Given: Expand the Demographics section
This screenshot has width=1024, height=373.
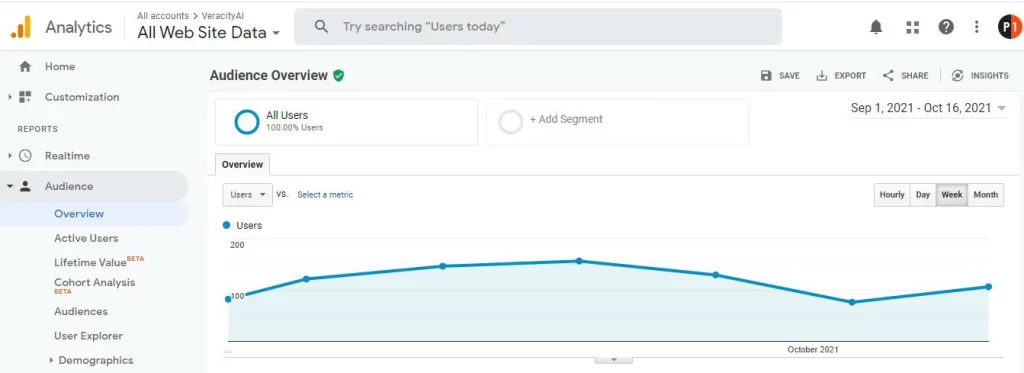Looking at the screenshot, I should tap(51, 360).
